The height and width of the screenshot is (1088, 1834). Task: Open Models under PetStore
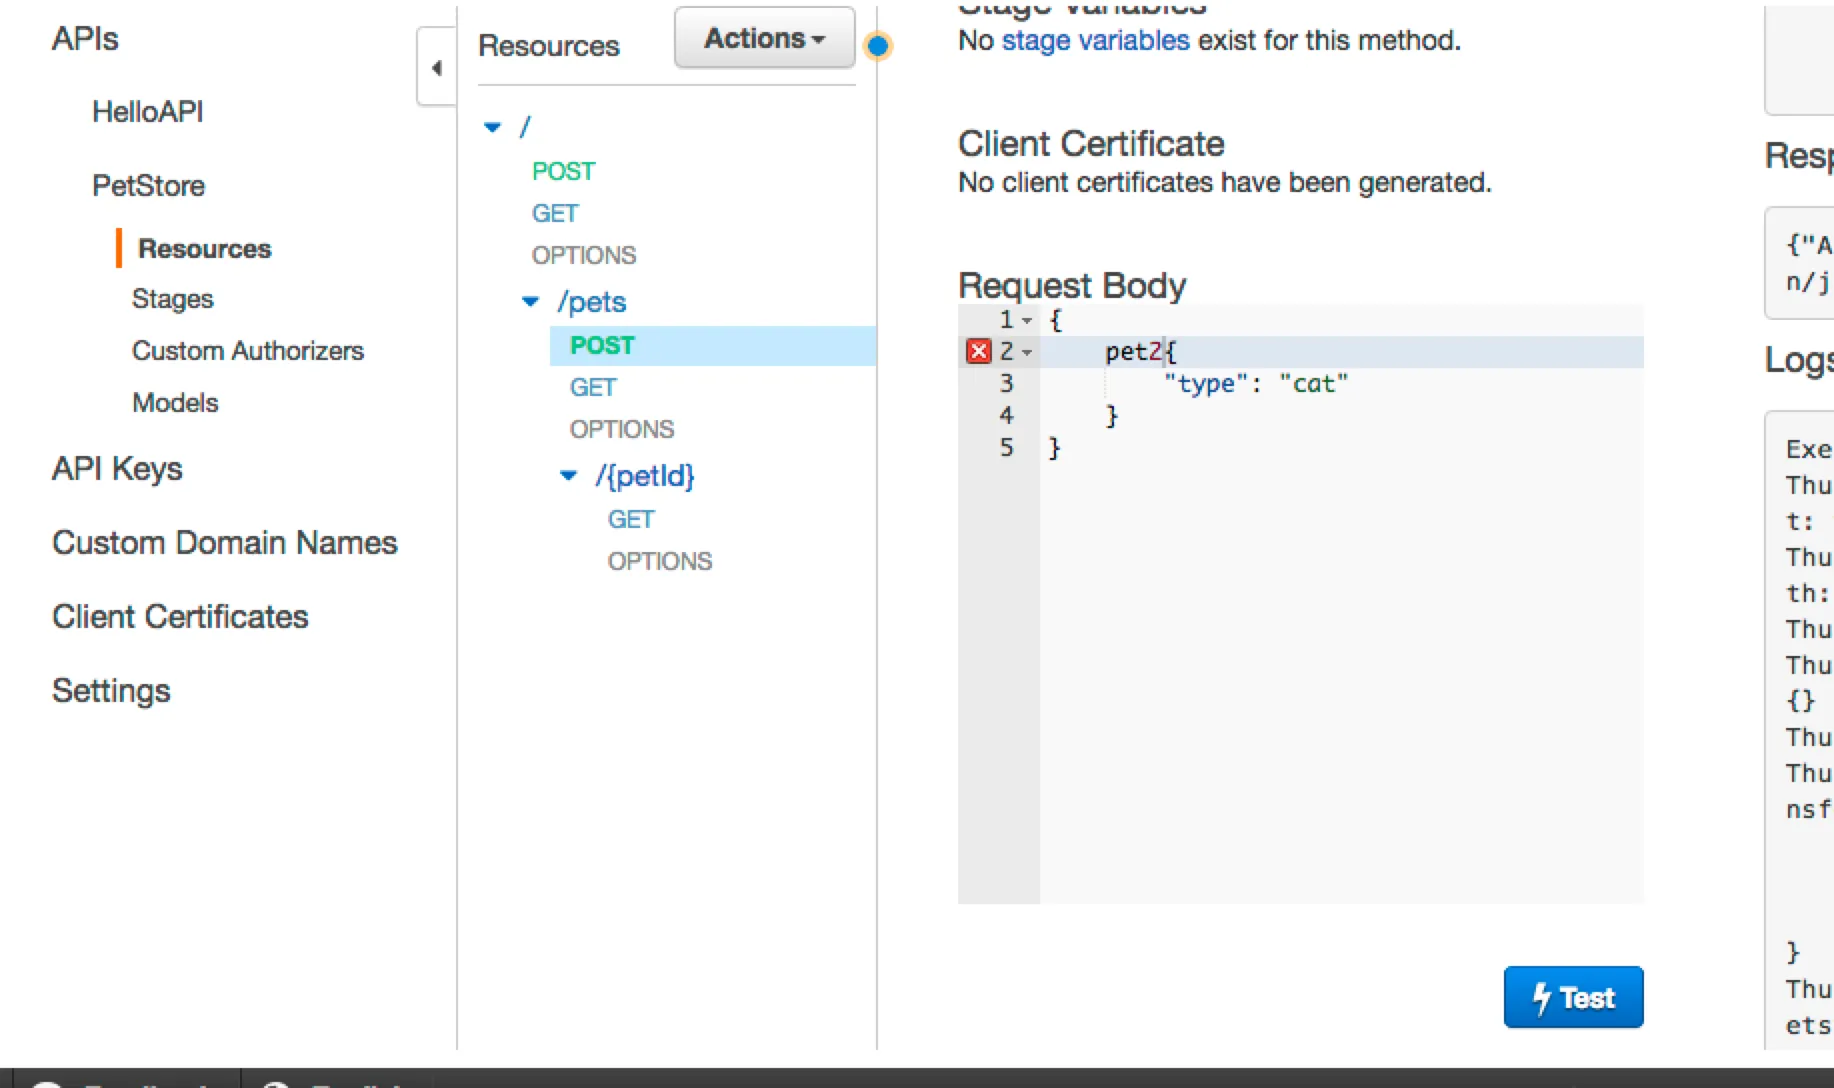(175, 403)
